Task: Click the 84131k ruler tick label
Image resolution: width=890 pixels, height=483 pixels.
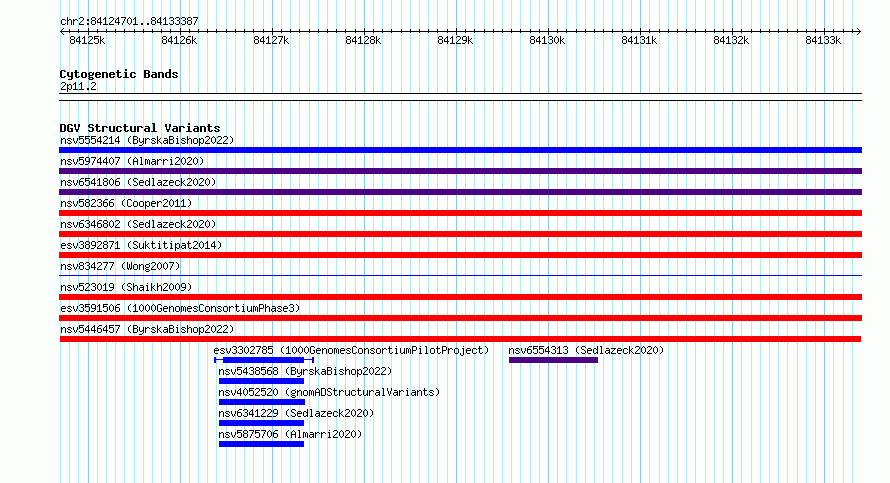Action: coord(639,41)
